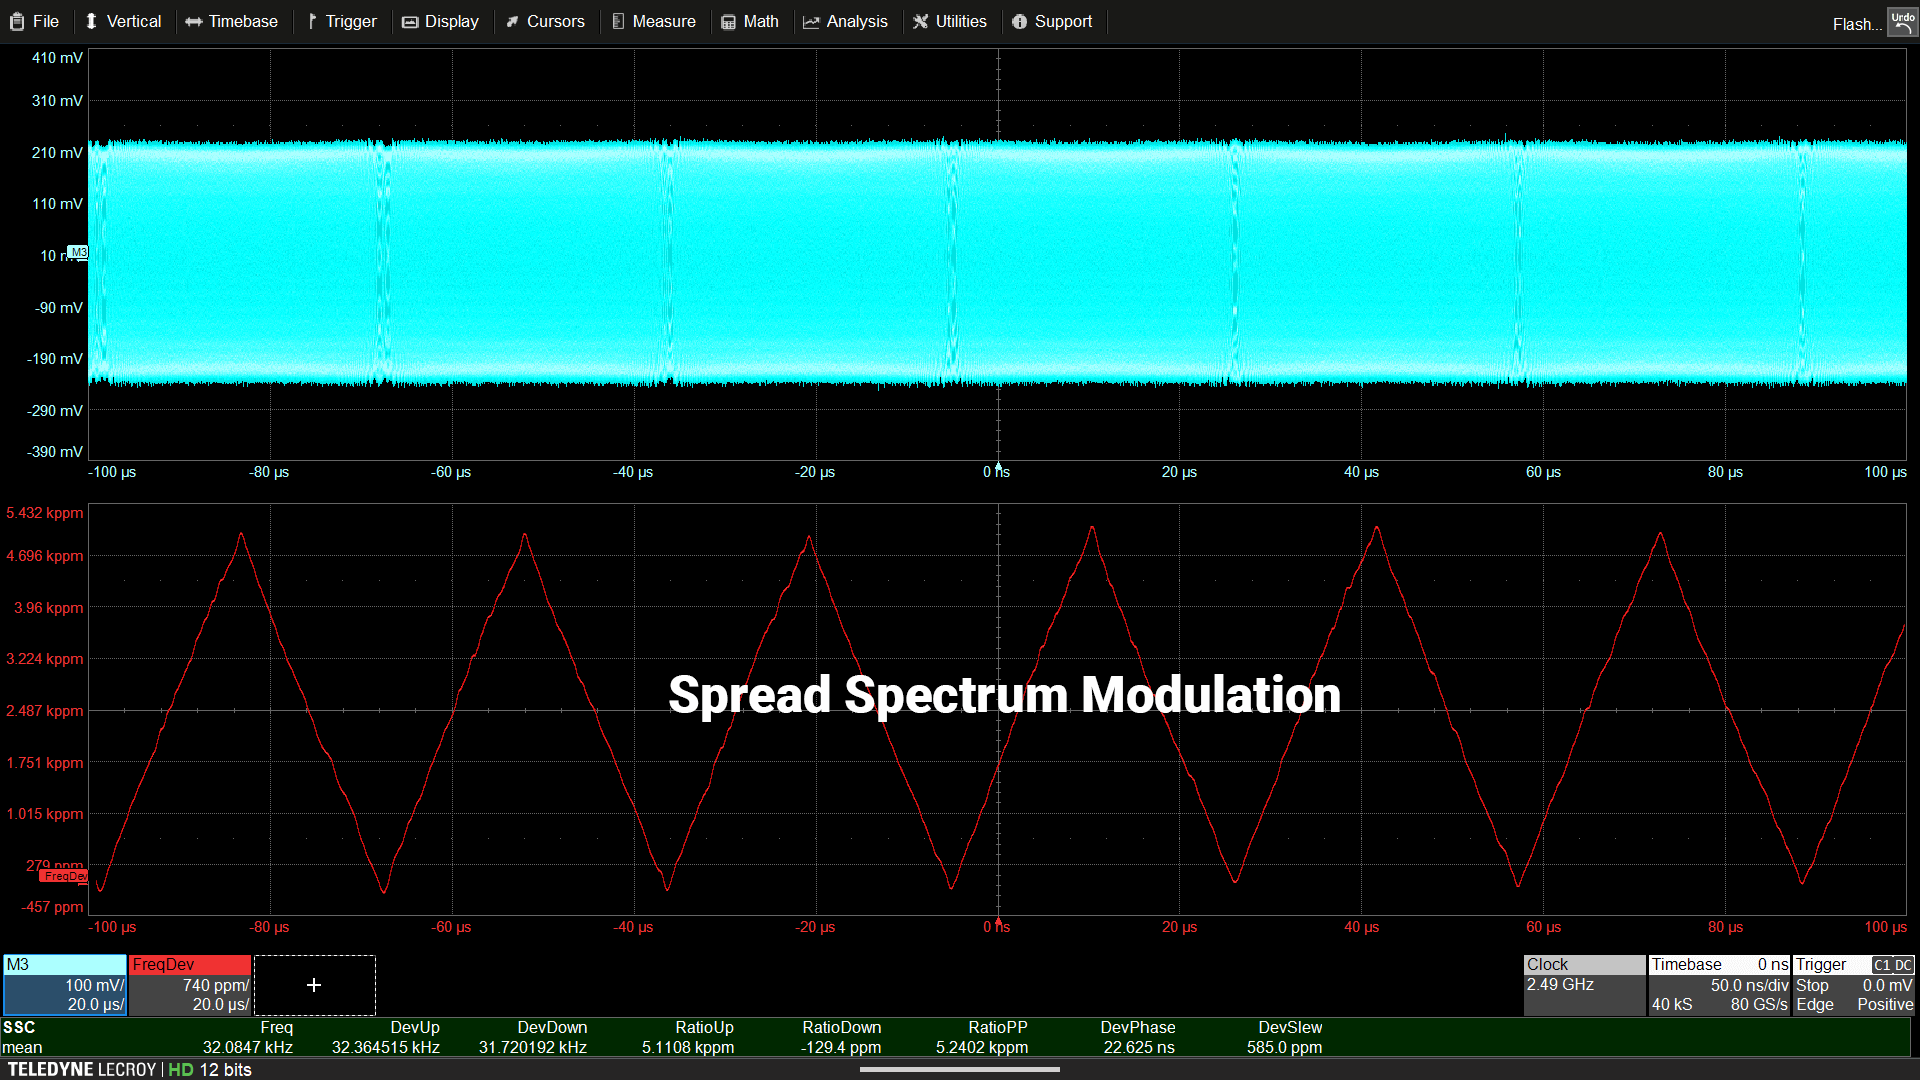
Task: Click the Undo icon at top right
Action: [1902, 22]
